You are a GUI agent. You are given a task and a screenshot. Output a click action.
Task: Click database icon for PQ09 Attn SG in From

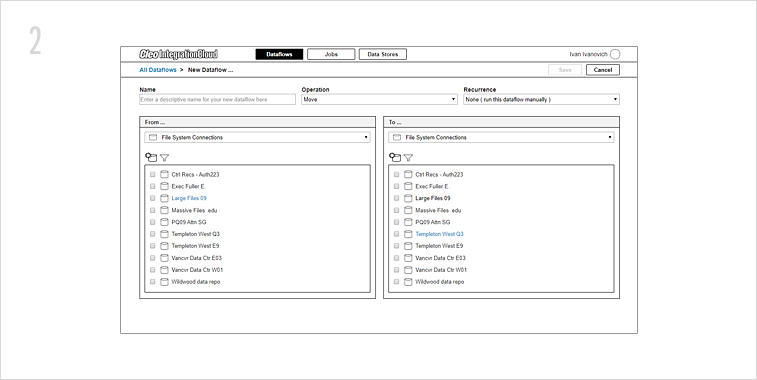point(164,222)
